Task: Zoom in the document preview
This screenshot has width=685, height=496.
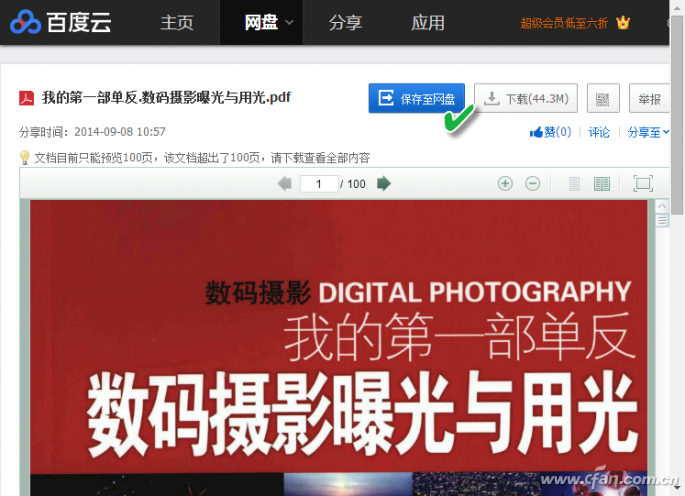Action: click(x=505, y=184)
